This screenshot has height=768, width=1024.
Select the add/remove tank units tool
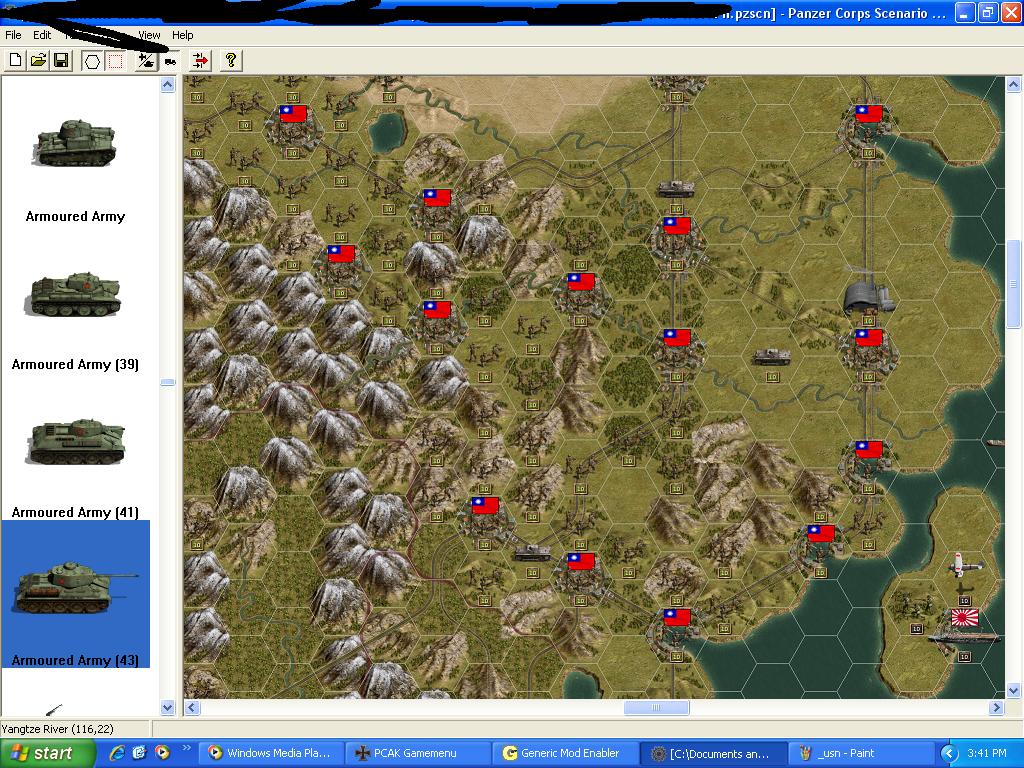(146, 61)
